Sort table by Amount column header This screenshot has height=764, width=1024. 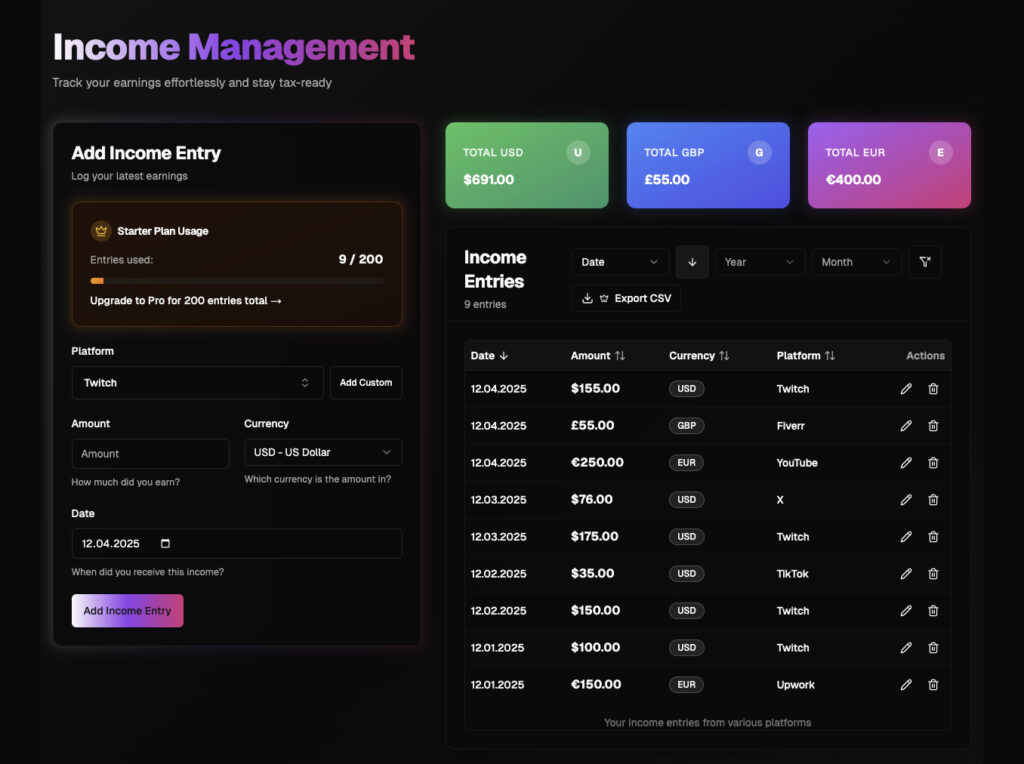click(x=597, y=356)
